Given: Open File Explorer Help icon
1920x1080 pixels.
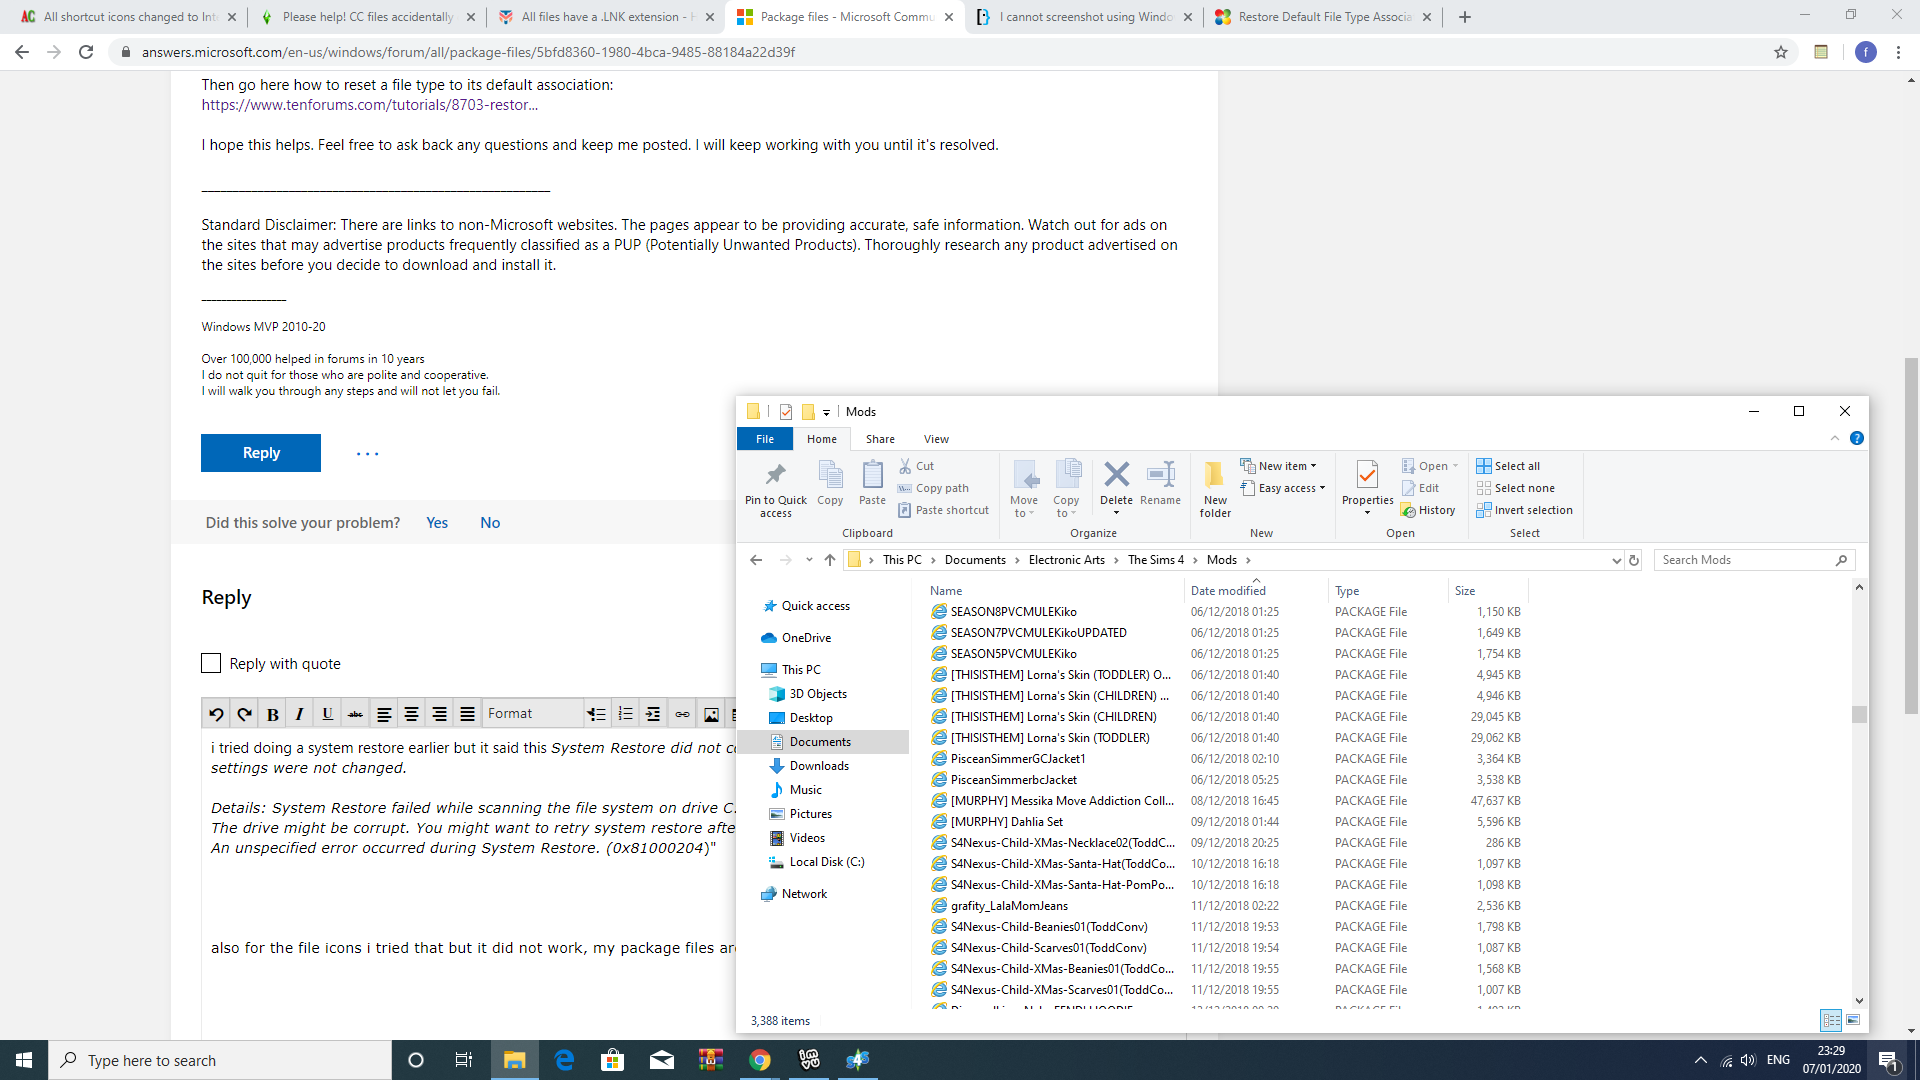Looking at the screenshot, I should click(1857, 438).
